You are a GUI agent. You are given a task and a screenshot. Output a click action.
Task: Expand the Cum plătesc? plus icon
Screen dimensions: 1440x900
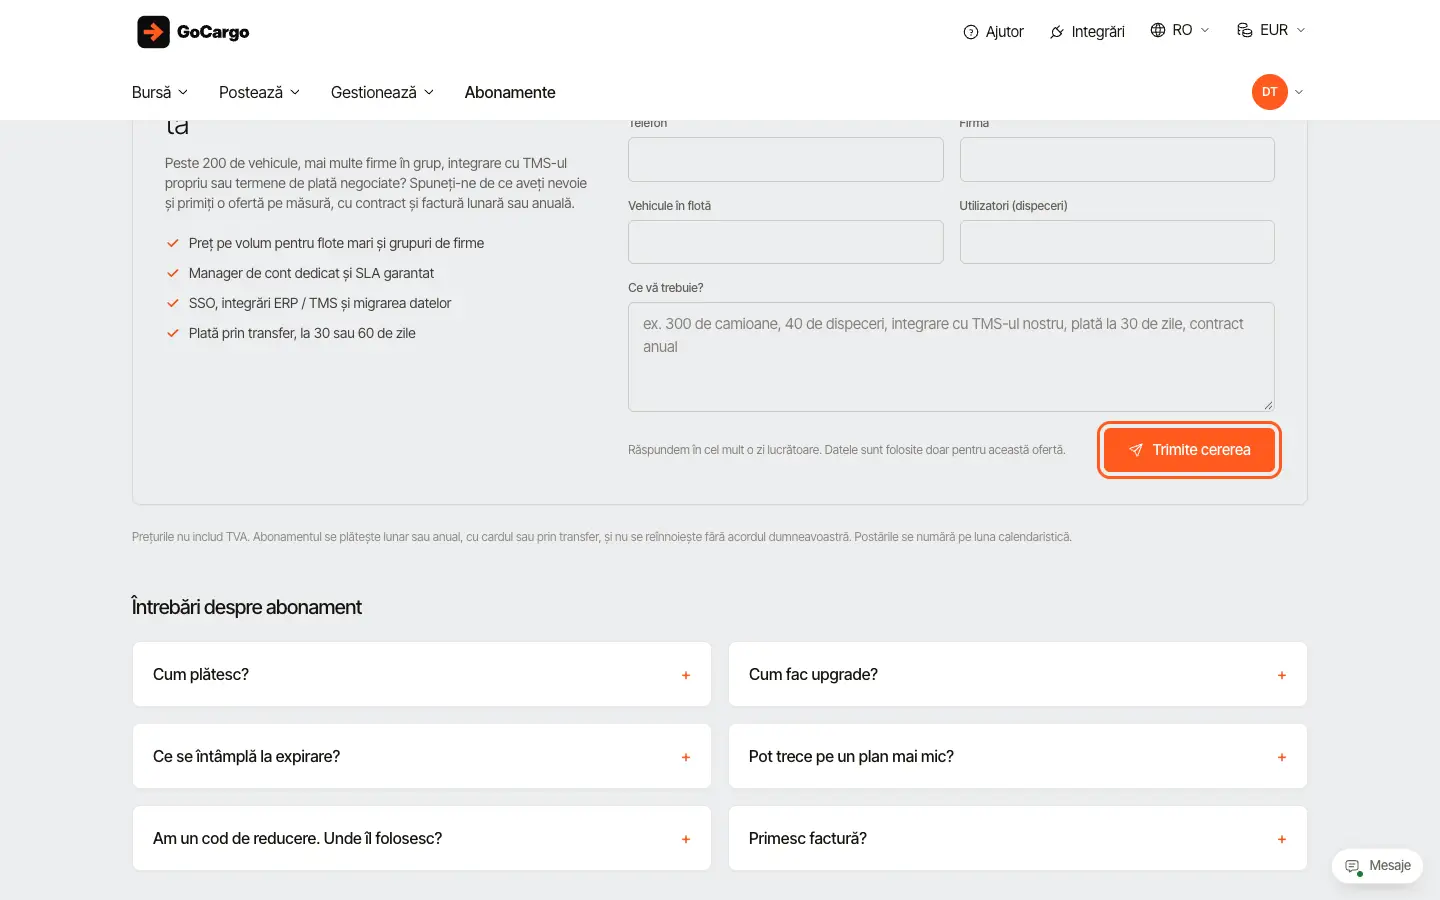pyautogui.click(x=686, y=675)
